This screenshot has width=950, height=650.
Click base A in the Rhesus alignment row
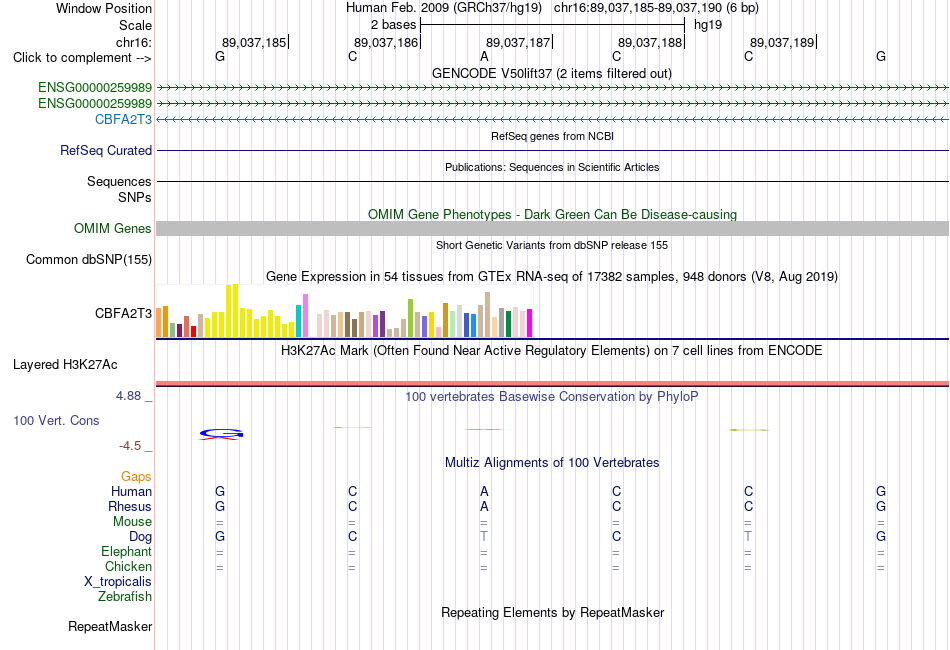[x=484, y=506]
